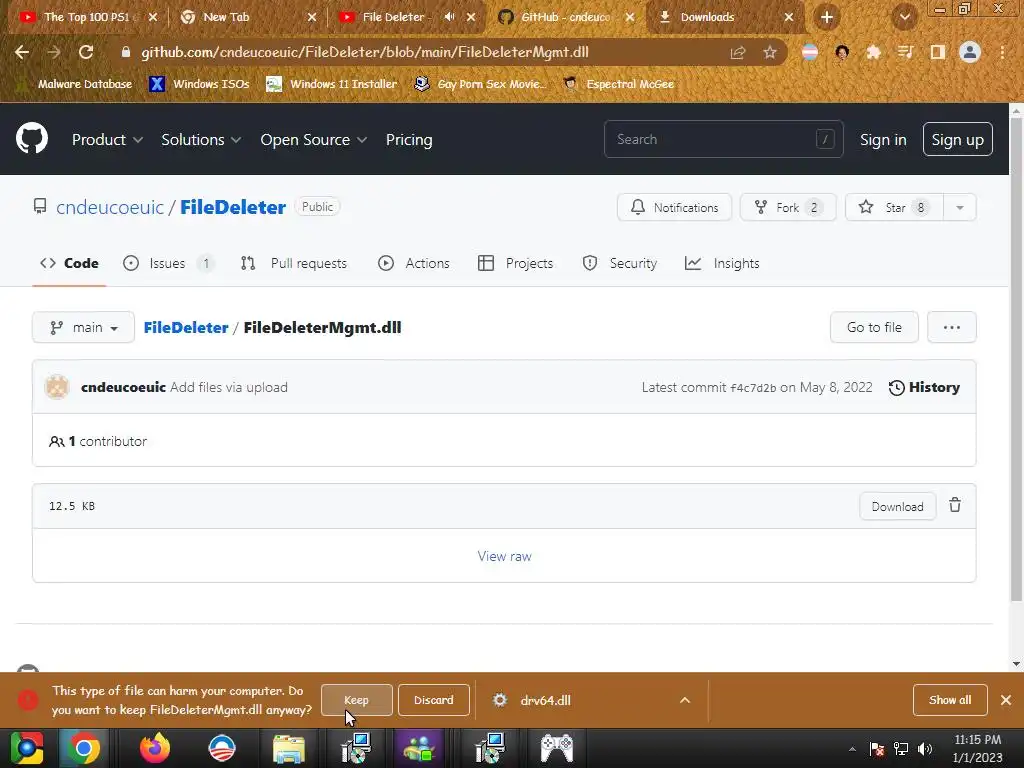Click the GitHub search field
1024x768 pixels.
[x=724, y=139]
